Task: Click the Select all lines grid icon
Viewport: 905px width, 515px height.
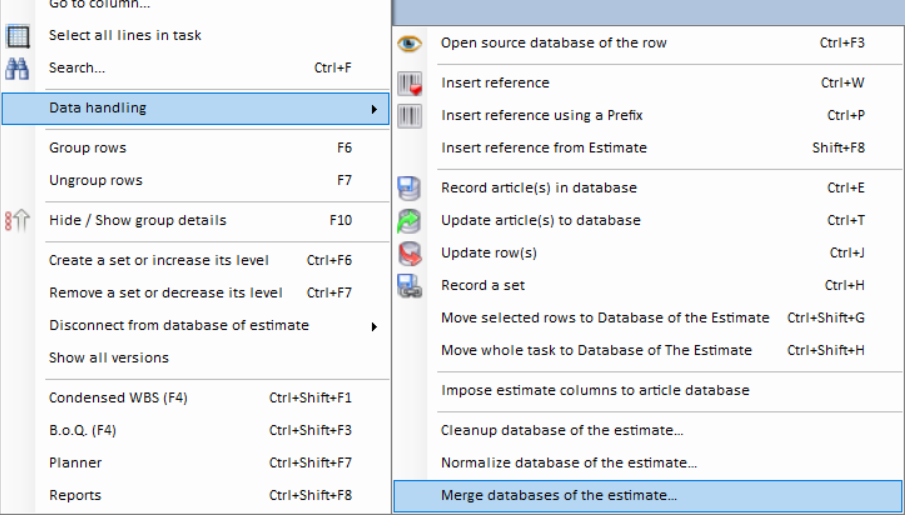Action: (17, 36)
